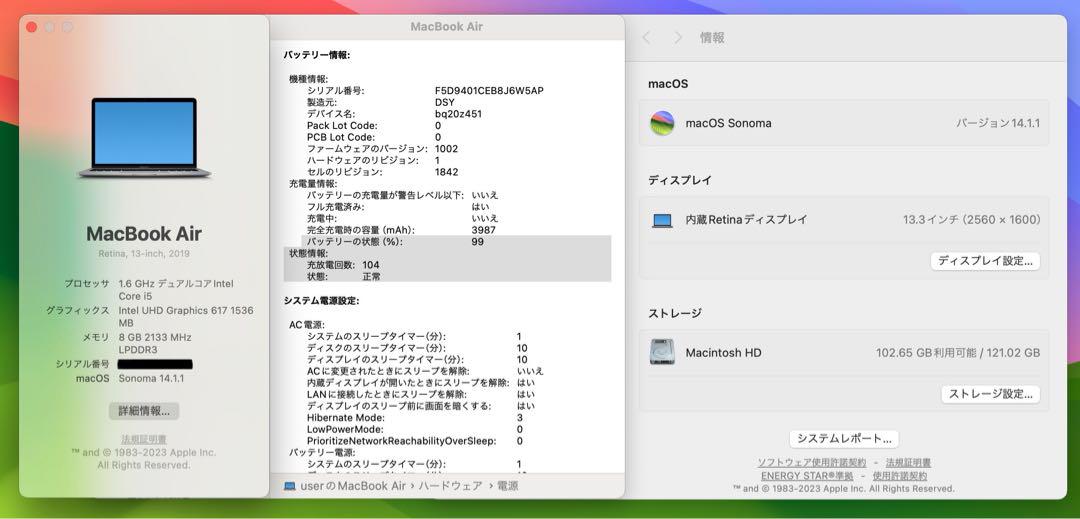The width and height of the screenshot is (1080, 519).
Task: Open ENERGY STAR®準拠 link
Action: tap(807, 476)
